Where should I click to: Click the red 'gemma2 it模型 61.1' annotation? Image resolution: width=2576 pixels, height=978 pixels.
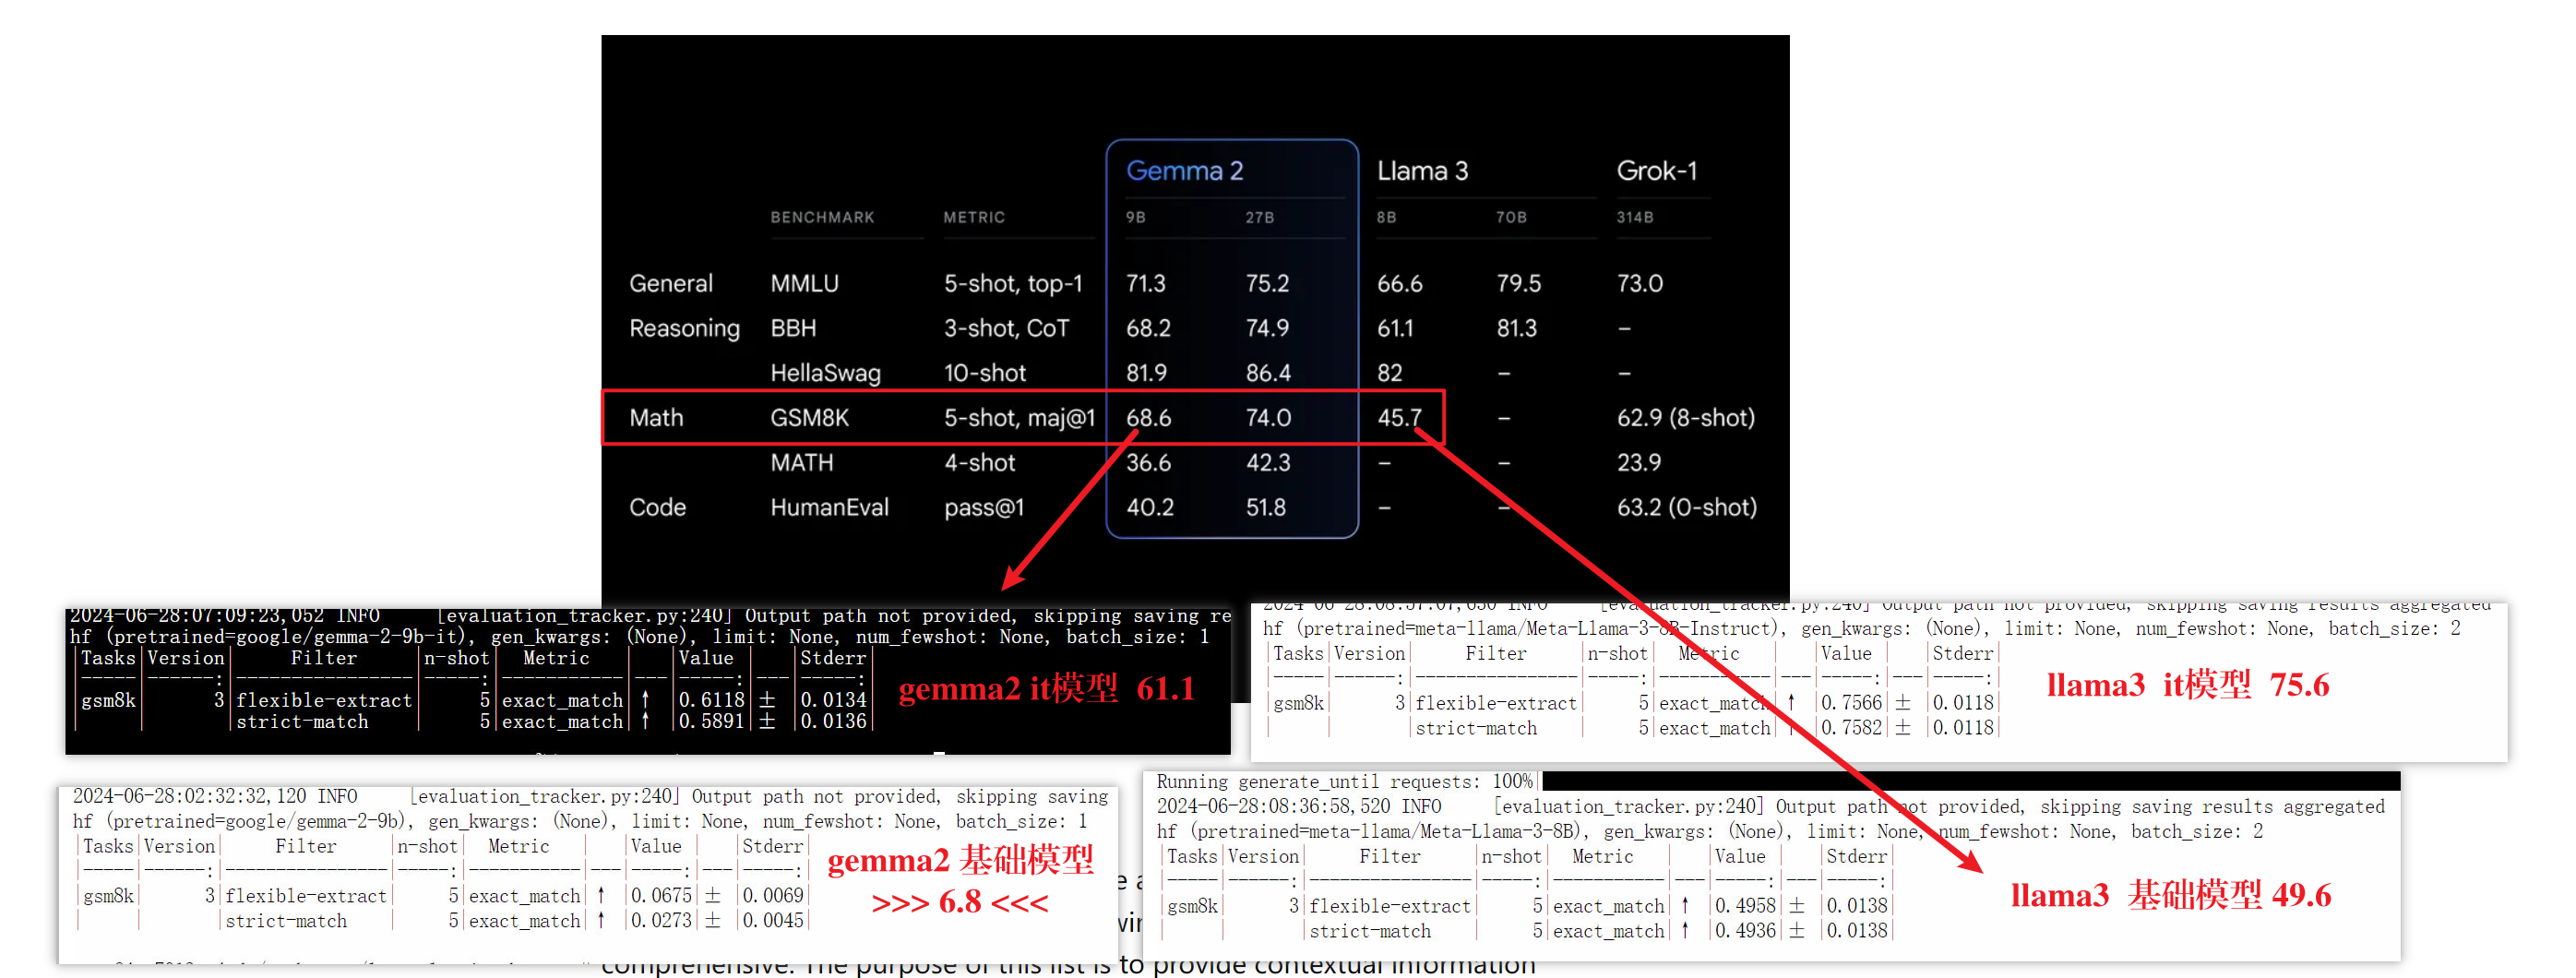point(1046,688)
